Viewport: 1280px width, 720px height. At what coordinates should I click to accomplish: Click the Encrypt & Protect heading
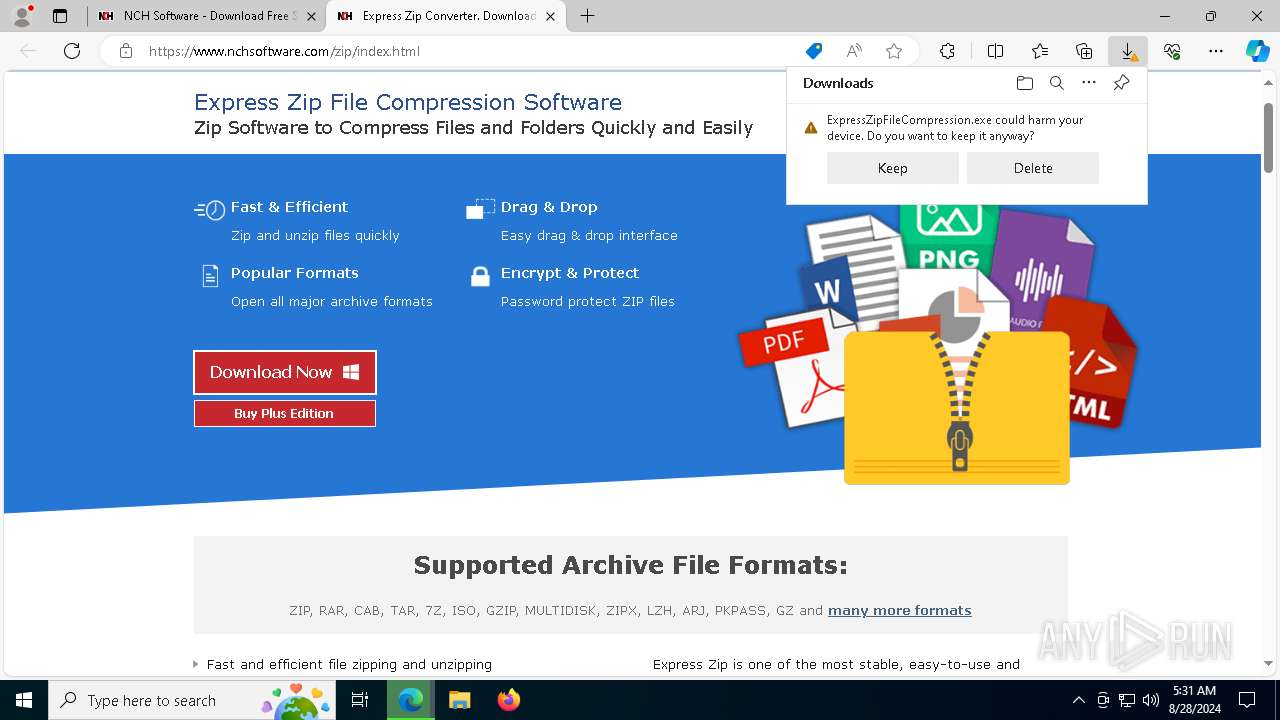coord(570,273)
